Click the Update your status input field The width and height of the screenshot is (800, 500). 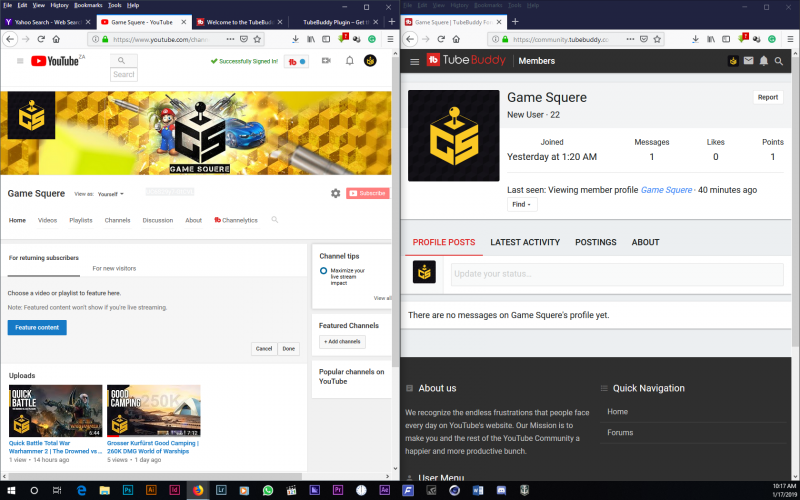615,274
